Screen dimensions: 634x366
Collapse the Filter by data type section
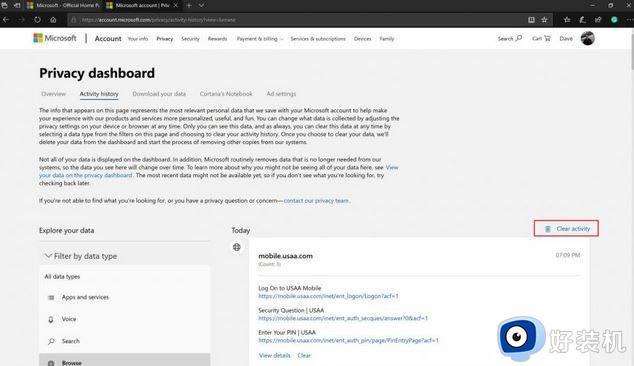pyautogui.click(x=81, y=256)
